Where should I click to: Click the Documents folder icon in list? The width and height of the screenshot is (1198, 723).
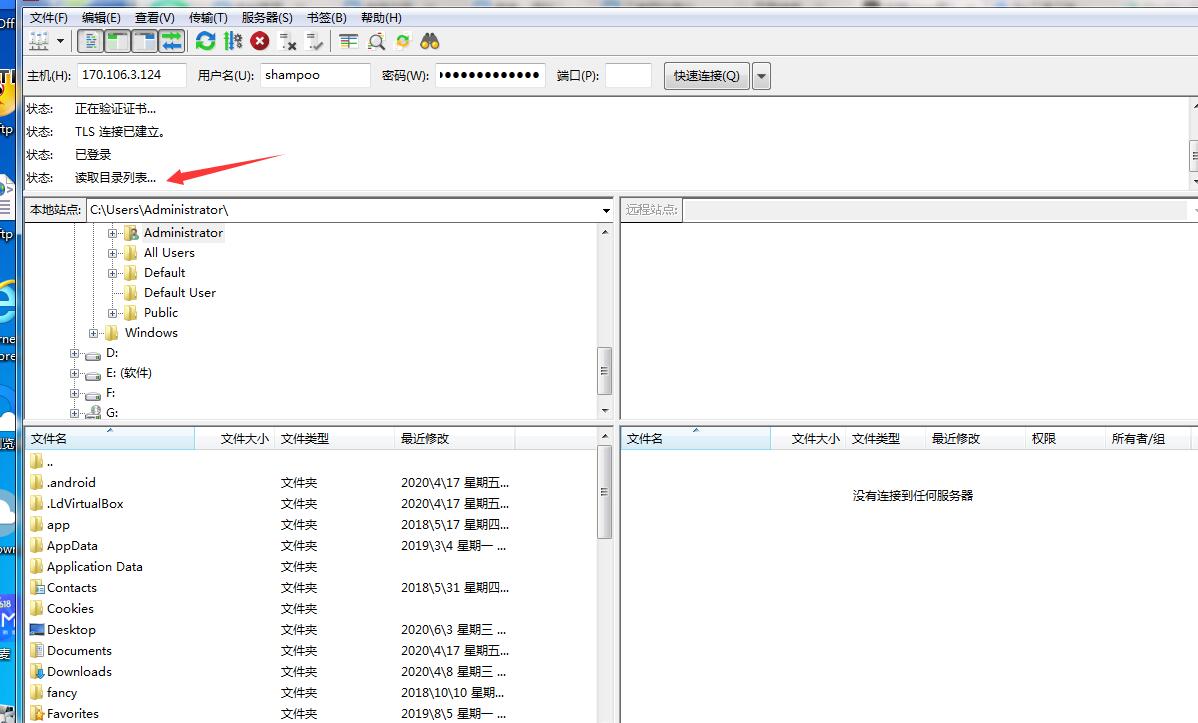pos(37,650)
